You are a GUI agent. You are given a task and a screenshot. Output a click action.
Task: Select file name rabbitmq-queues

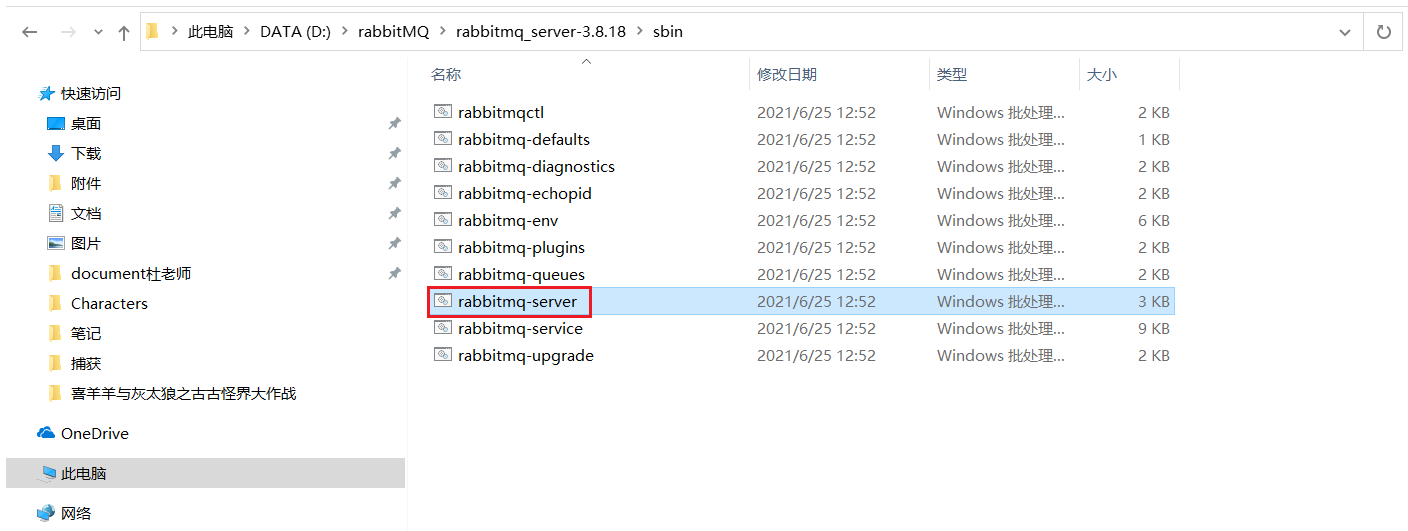pos(521,274)
